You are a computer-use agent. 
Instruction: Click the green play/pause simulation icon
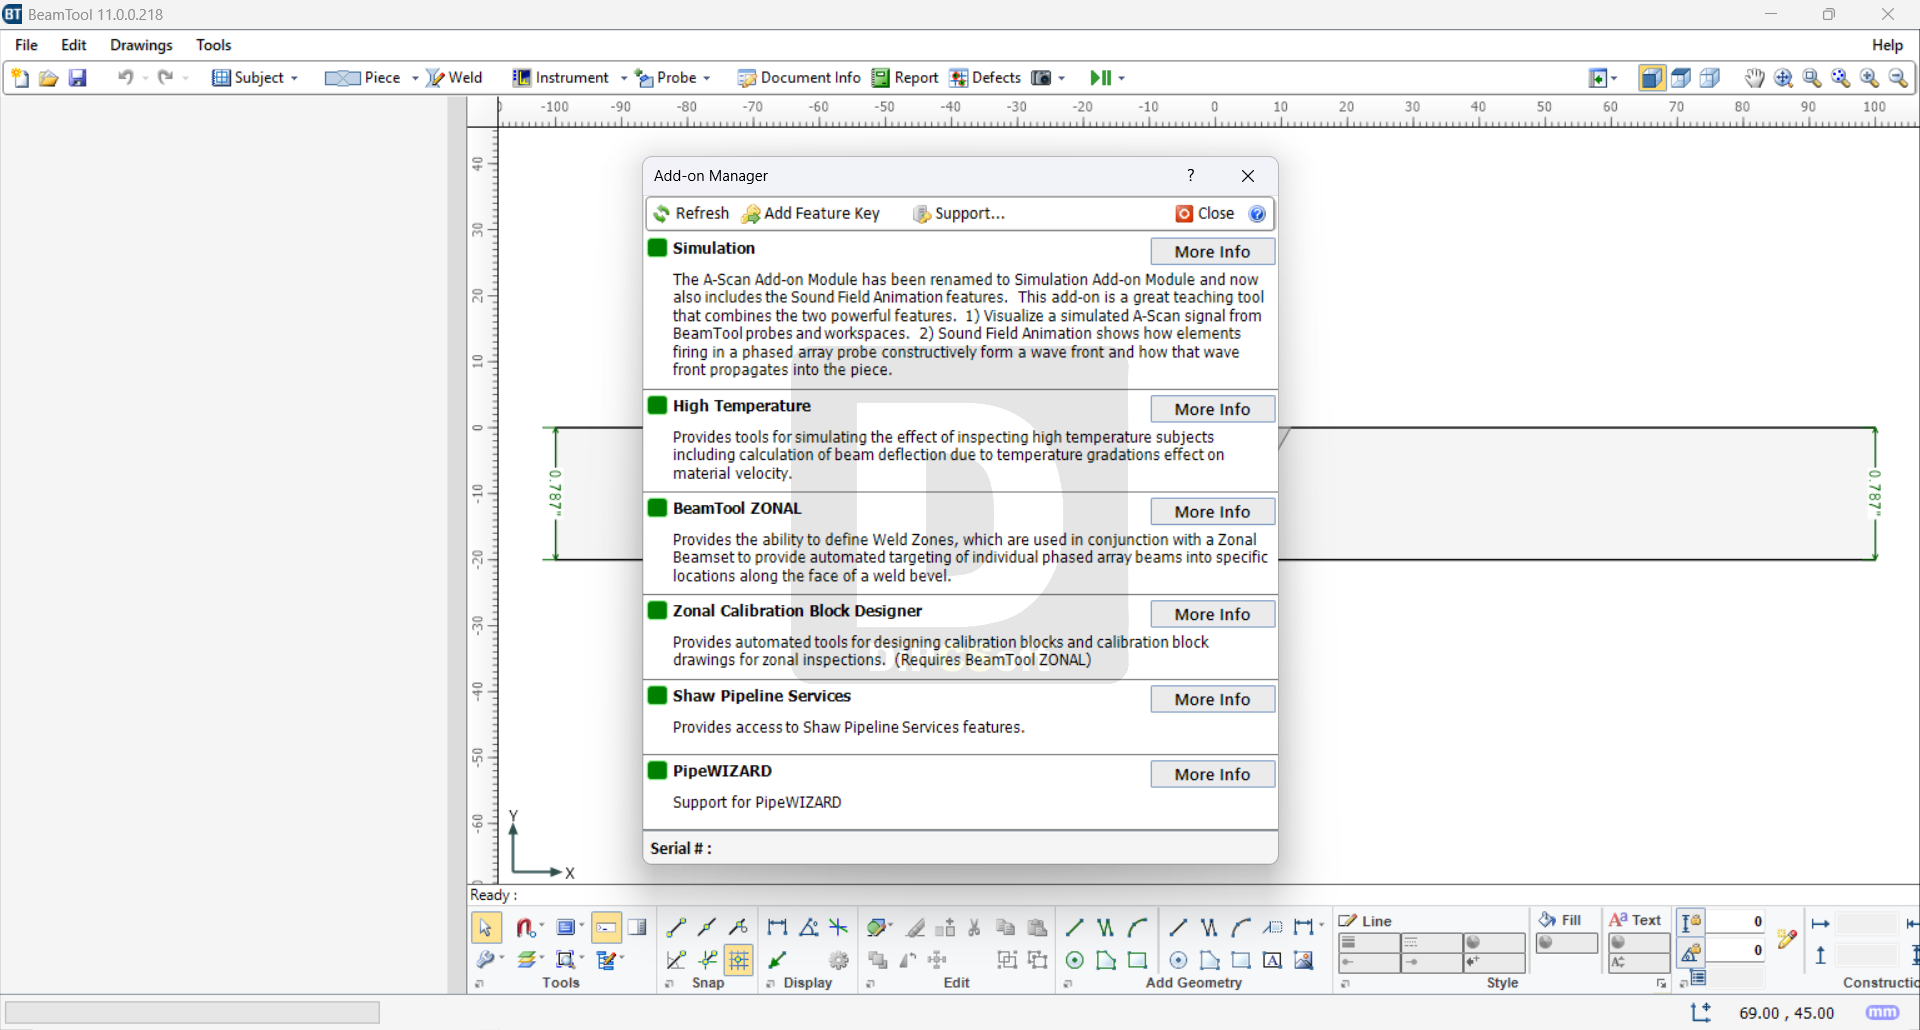coord(1100,78)
